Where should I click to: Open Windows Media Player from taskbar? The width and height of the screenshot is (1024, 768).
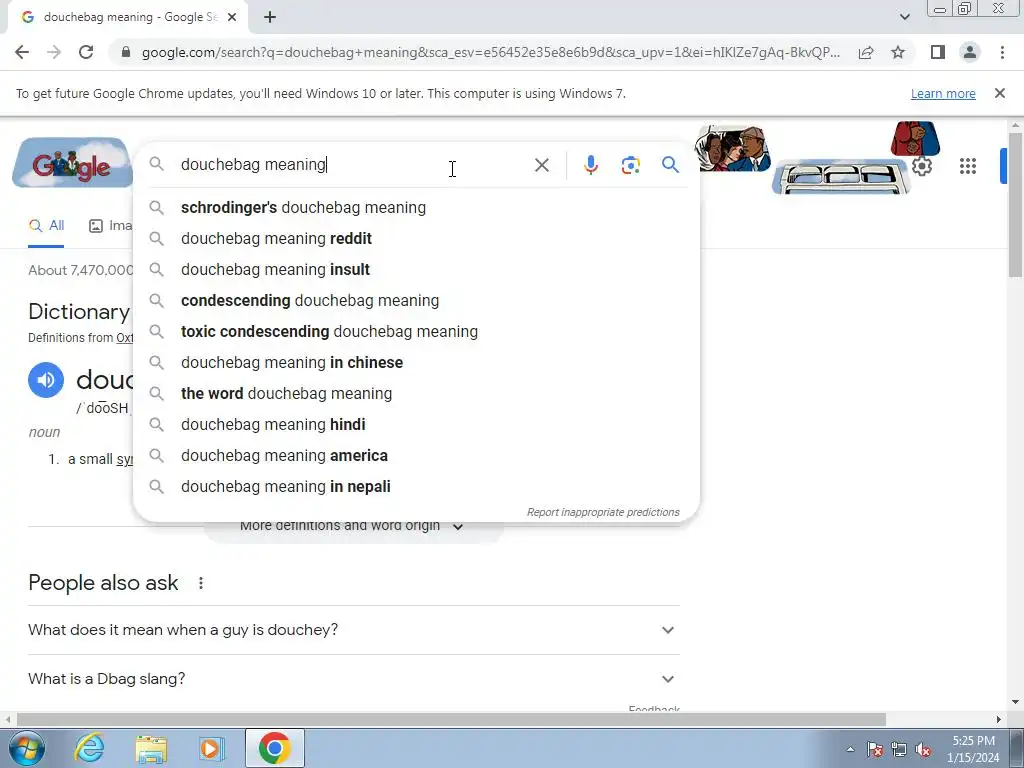(211, 748)
